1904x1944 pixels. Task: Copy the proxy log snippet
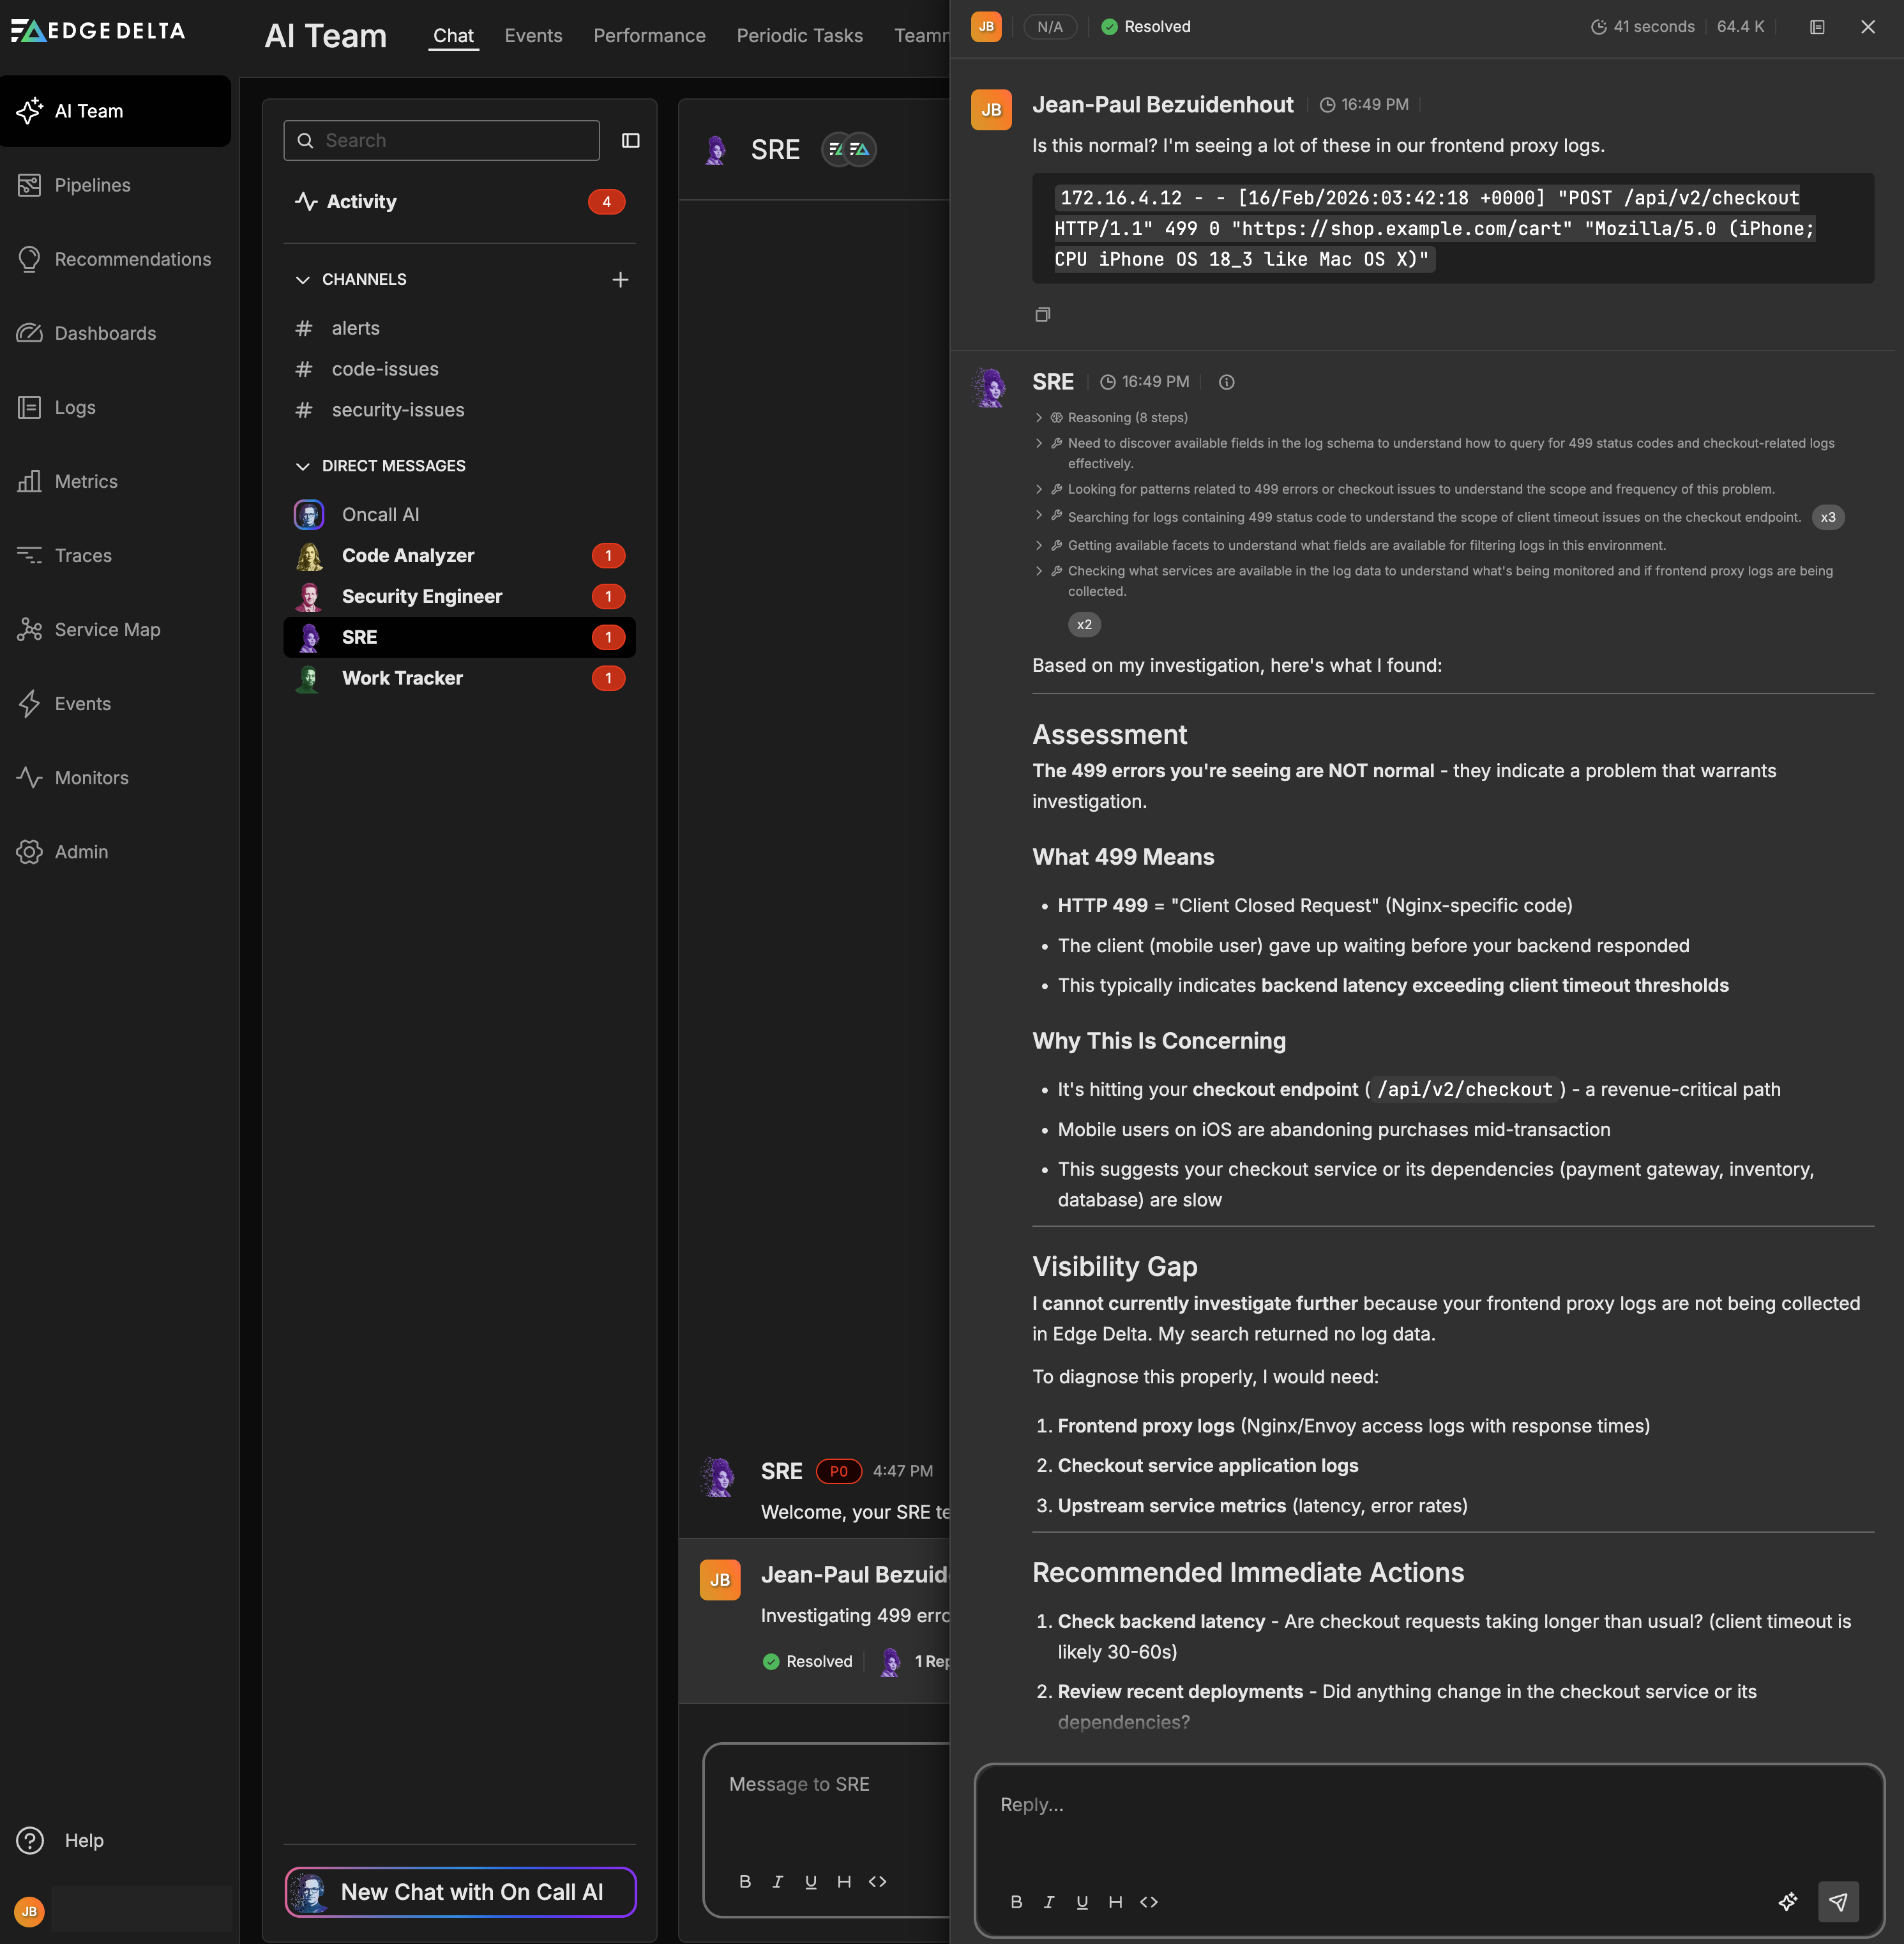click(x=1043, y=313)
